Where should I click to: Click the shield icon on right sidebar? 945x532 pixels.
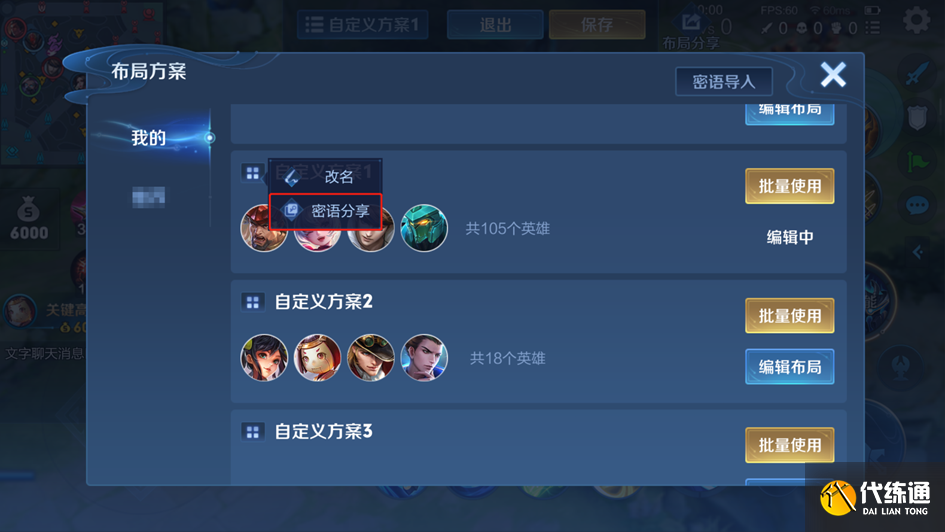click(x=917, y=118)
